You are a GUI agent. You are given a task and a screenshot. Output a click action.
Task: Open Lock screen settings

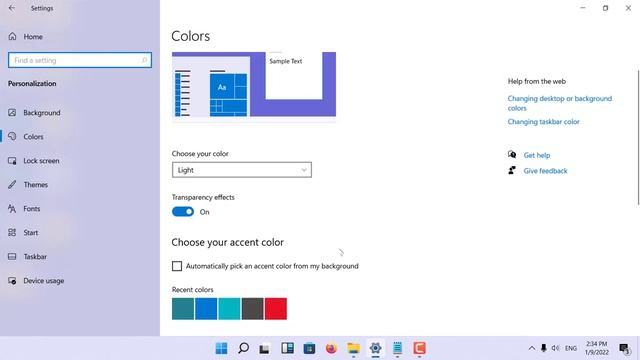pos(41,161)
